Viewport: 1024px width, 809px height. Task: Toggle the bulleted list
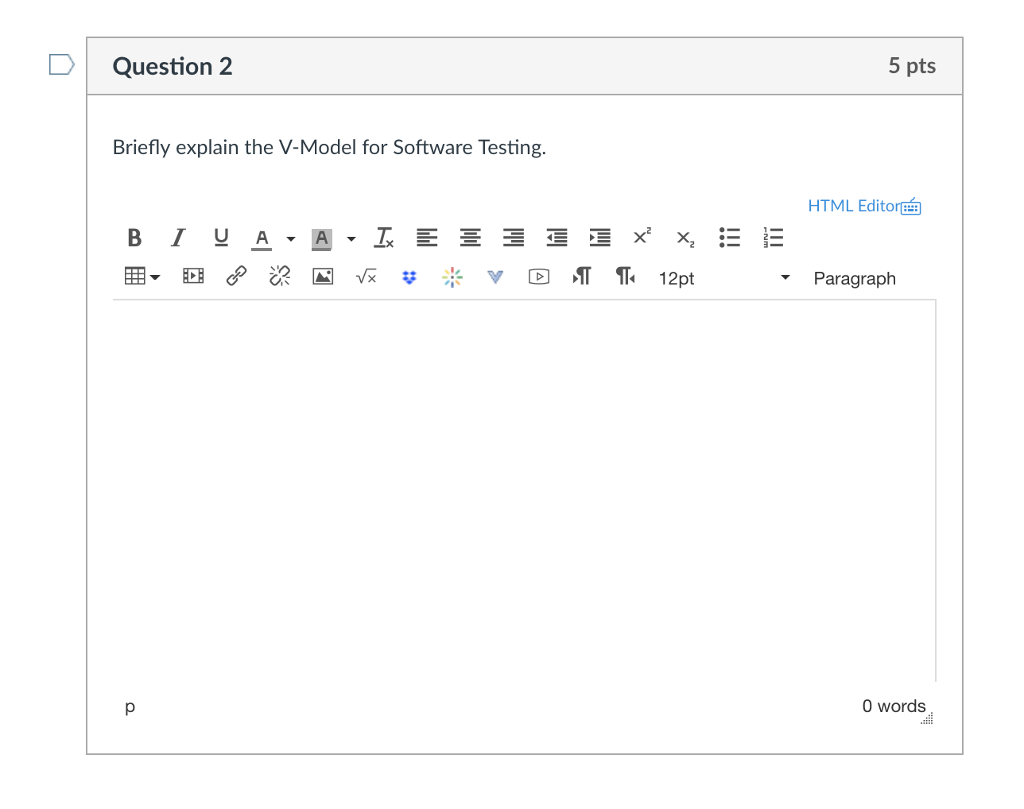(729, 237)
